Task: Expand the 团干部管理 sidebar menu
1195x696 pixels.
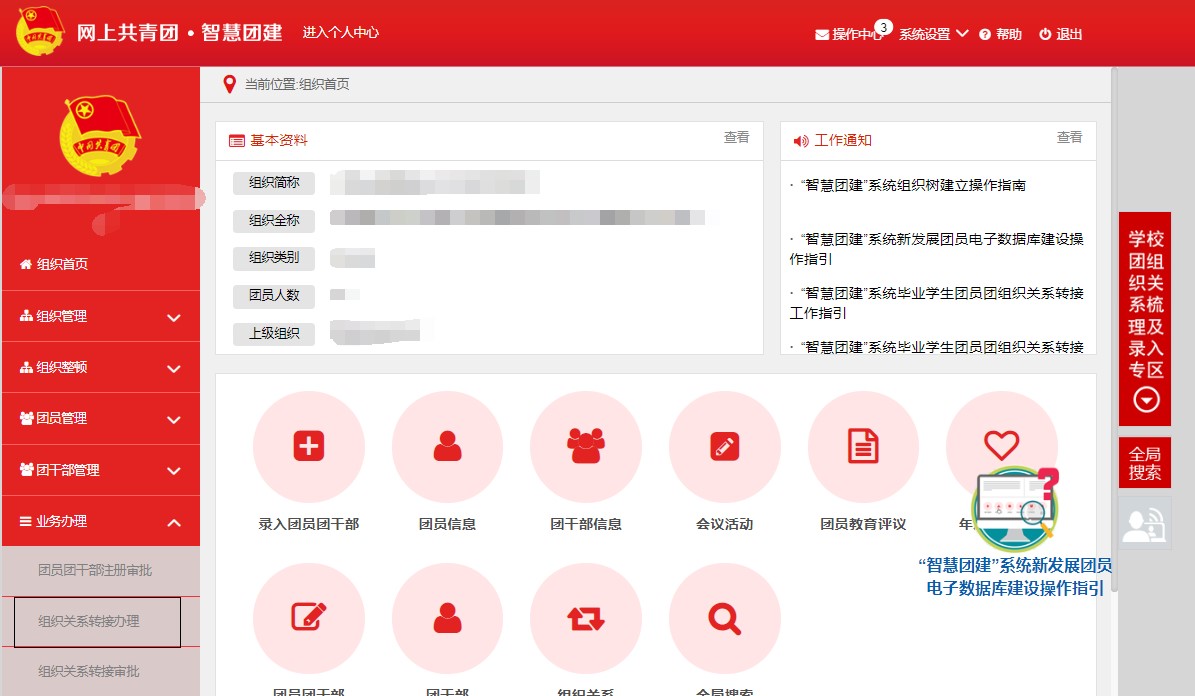Action: 100,470
